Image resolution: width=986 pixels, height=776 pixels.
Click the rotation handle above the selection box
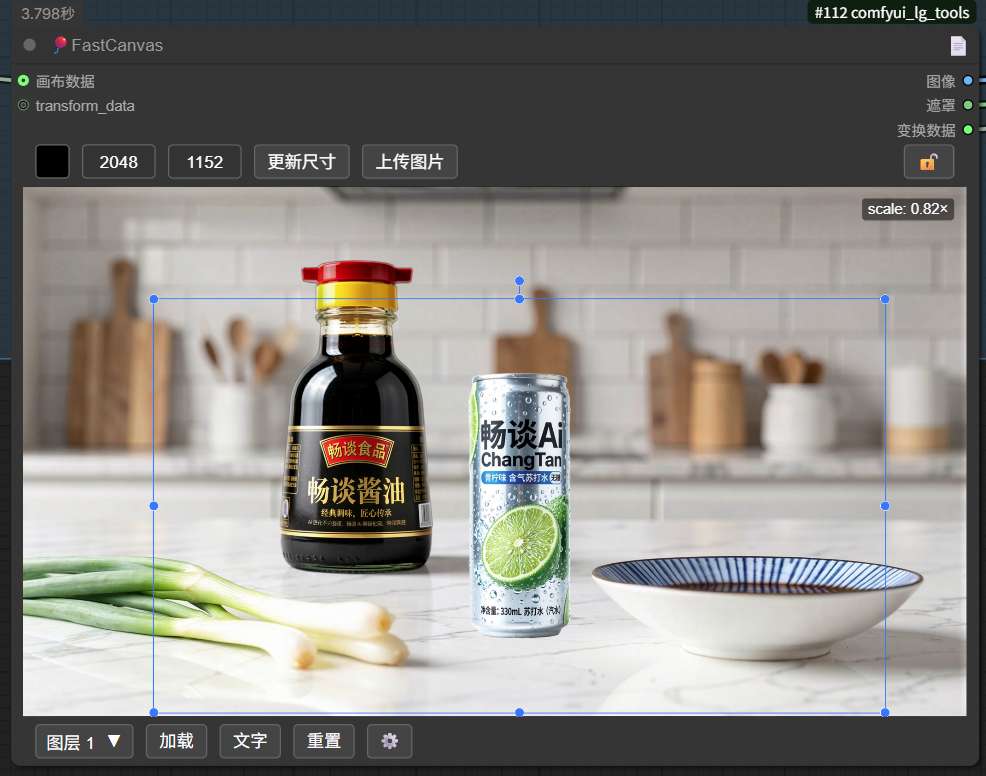tap(519, 282)
